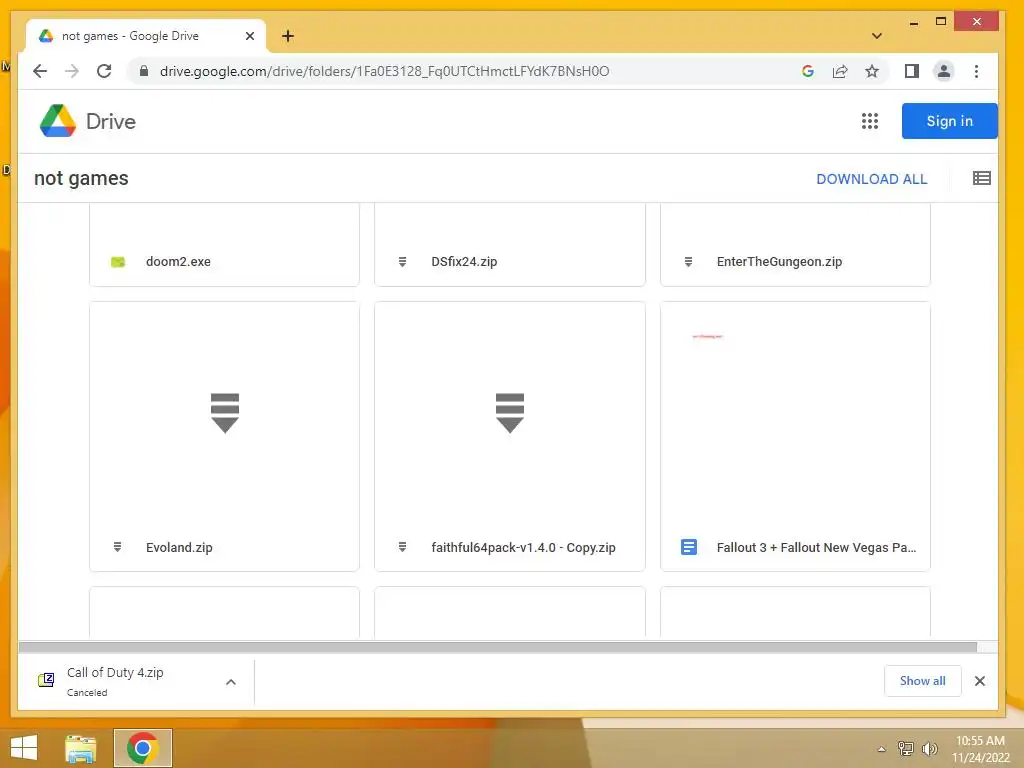This screenshot has height=768, width=1024.
Task: Select the 'not games - Google Drive' tab
Action: [146, 36]
